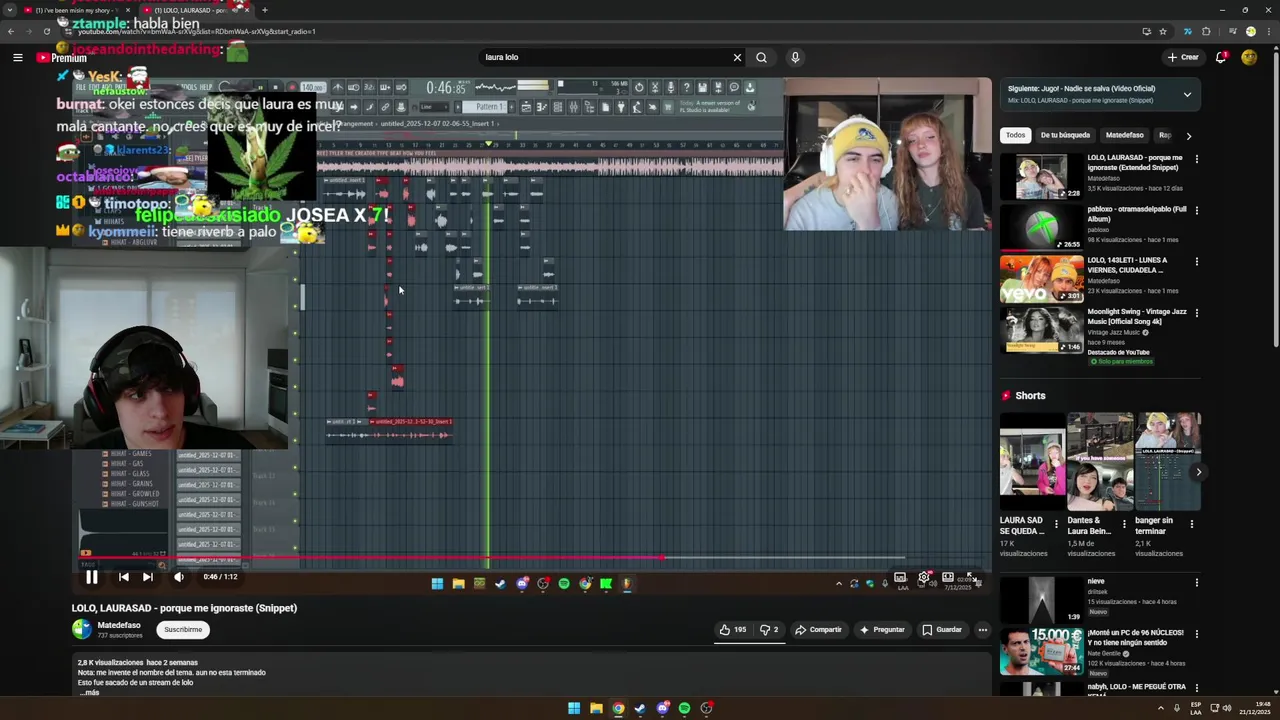Open the Chrome three-dot menu

1267,31
